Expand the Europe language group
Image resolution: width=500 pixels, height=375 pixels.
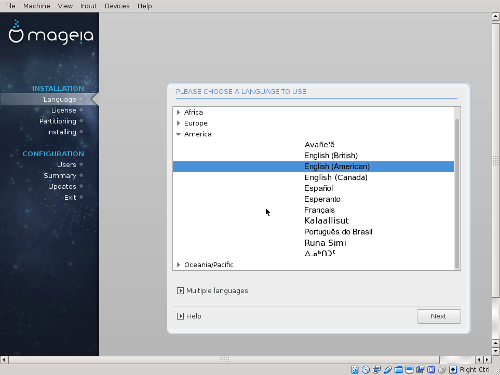(x=179, y=123)
